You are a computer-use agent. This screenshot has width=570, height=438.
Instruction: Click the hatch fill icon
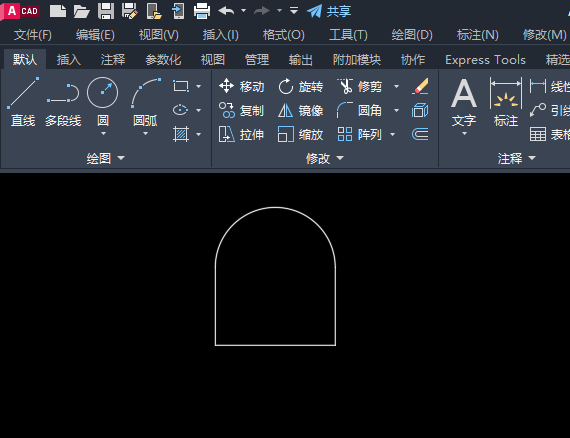(181, 134)
